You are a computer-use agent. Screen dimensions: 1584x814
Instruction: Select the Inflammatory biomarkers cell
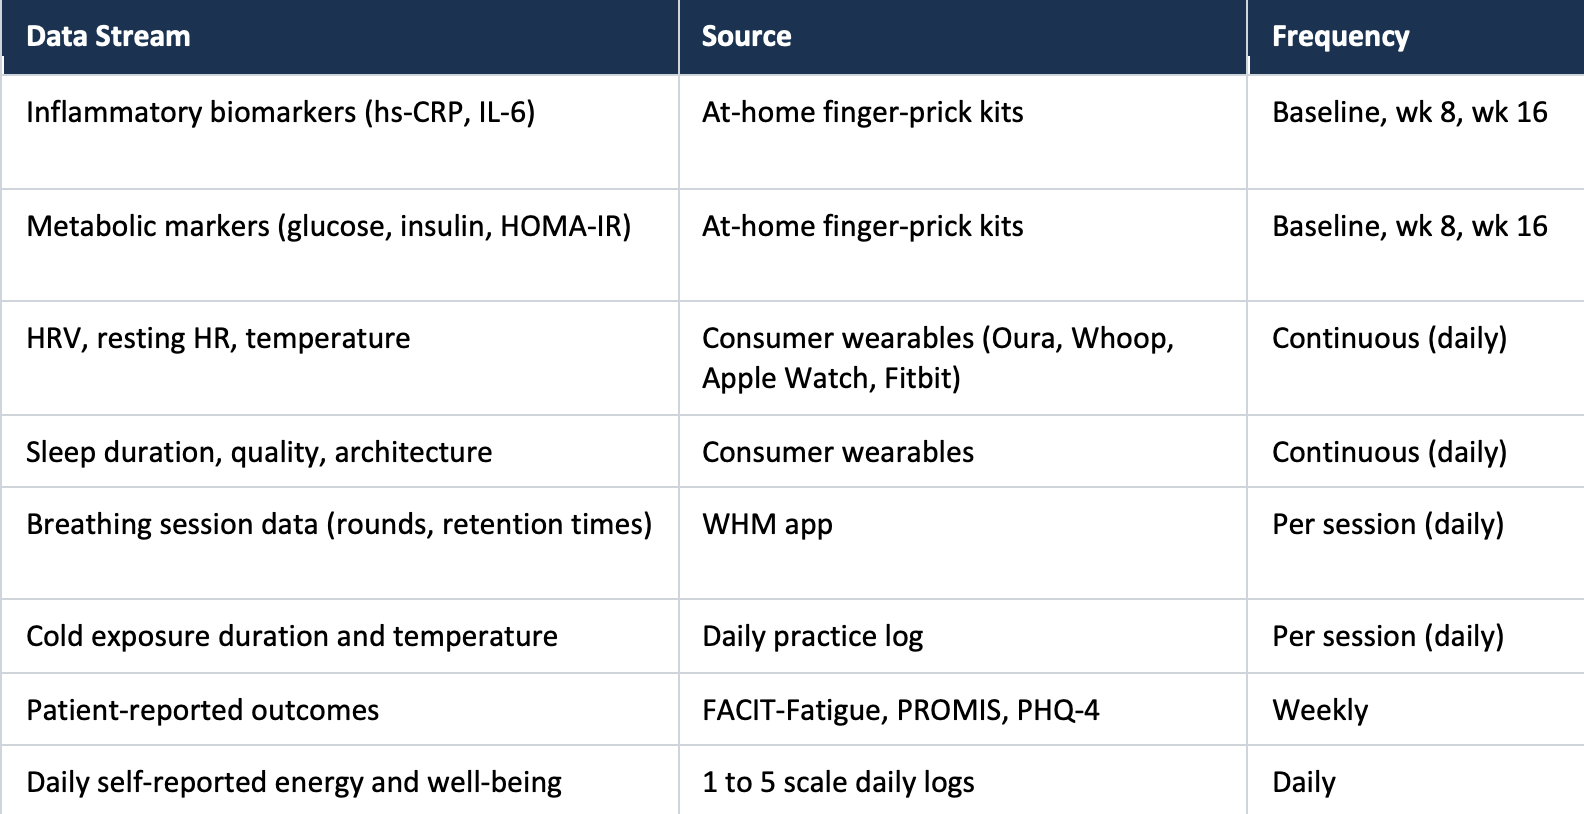pos(281,112)
